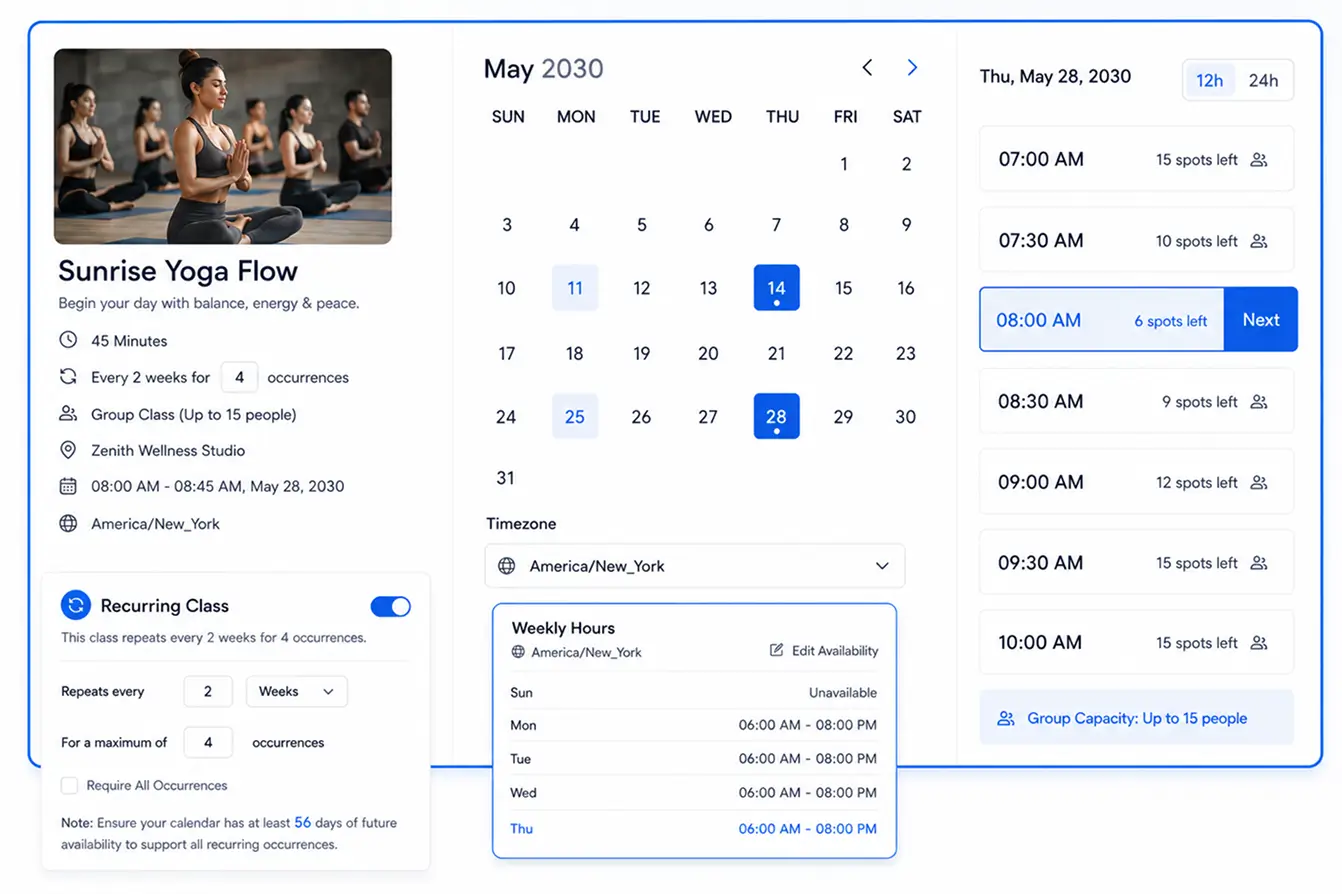The image size is (1342, 894).
Task: Click the people icon beside Group Class
Action: 68,414
